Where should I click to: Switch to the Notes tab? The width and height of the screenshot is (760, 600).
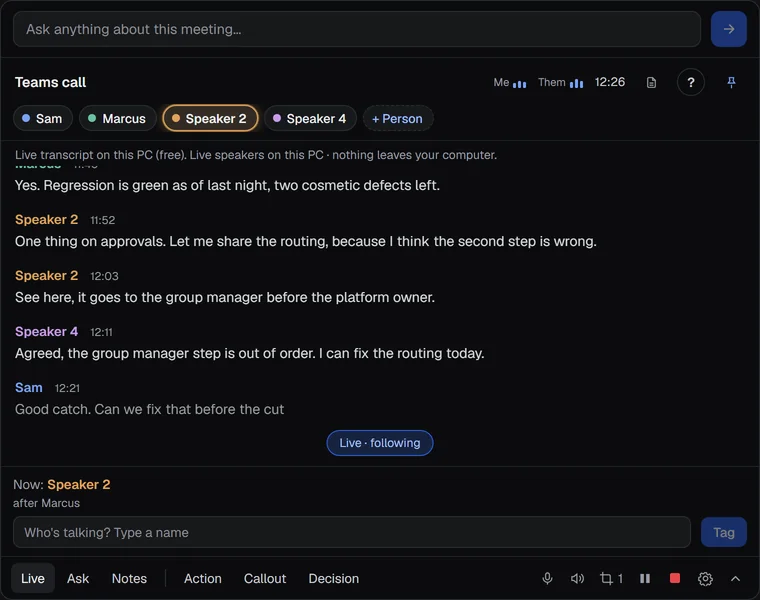[x=129, y=578]
